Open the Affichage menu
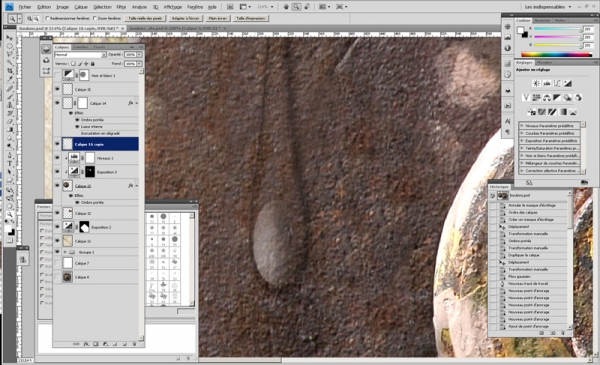600x365 pixels. pyautogui.click(x=173, y=7)
